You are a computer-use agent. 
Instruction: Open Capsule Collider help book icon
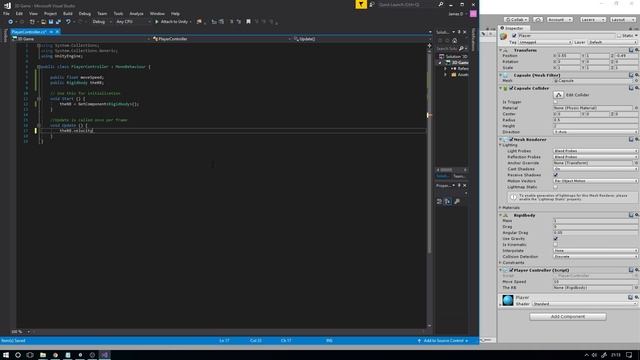631,88
